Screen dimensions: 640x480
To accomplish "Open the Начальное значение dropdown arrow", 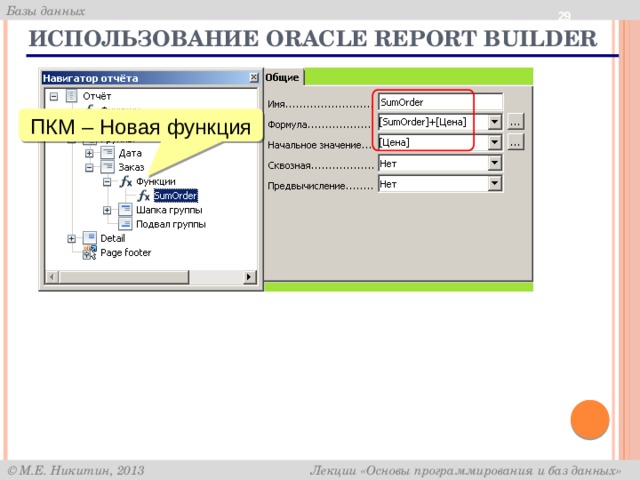I will pyautogui.click(x=494, y=142).
